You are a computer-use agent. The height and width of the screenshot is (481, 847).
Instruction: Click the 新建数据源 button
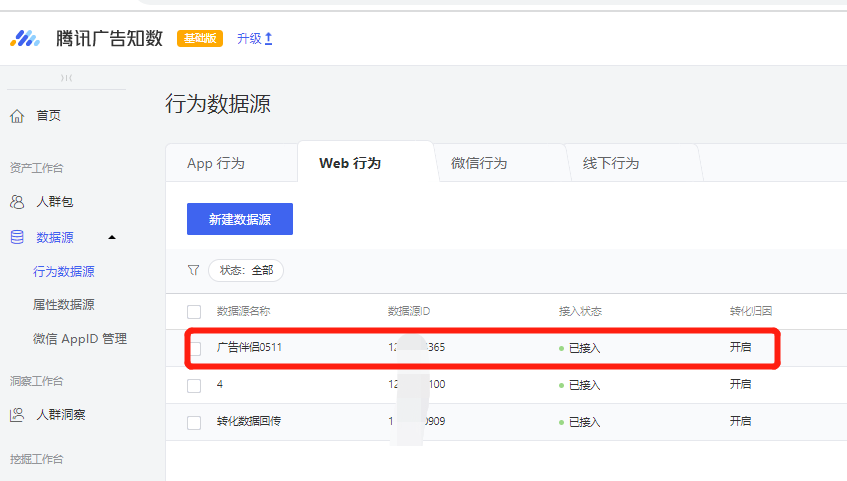tap(240, 219)
